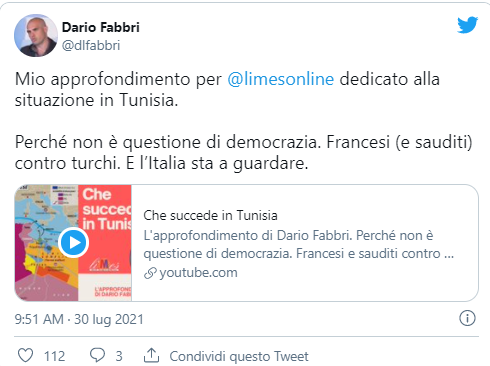Image resolution: width=490 pixels, height=366 pixels.
Task: Reply using the speech bubble icon
Action: tap(97, 355)
